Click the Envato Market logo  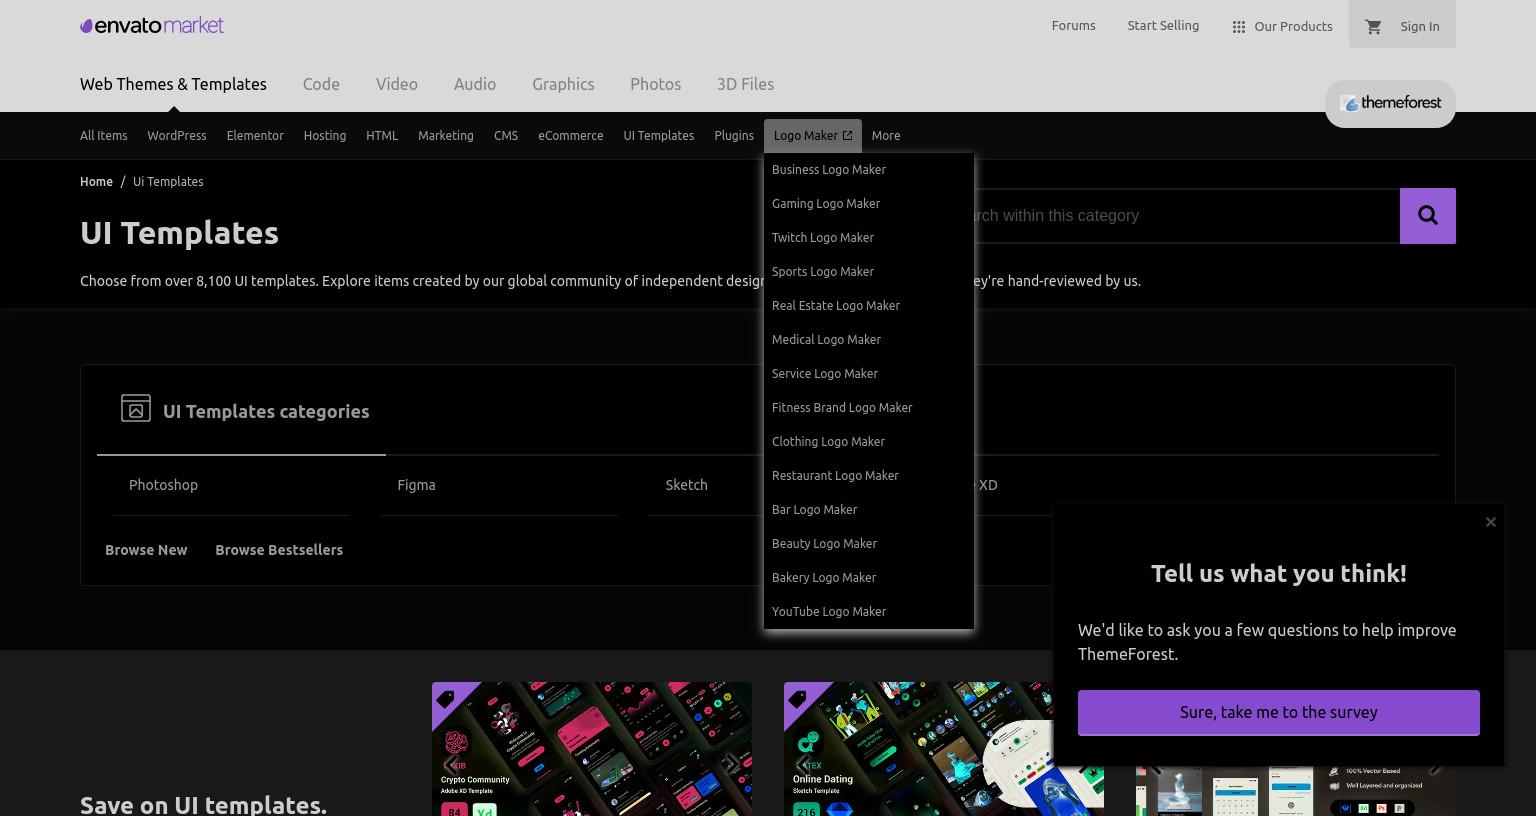(x=152, y=26)
